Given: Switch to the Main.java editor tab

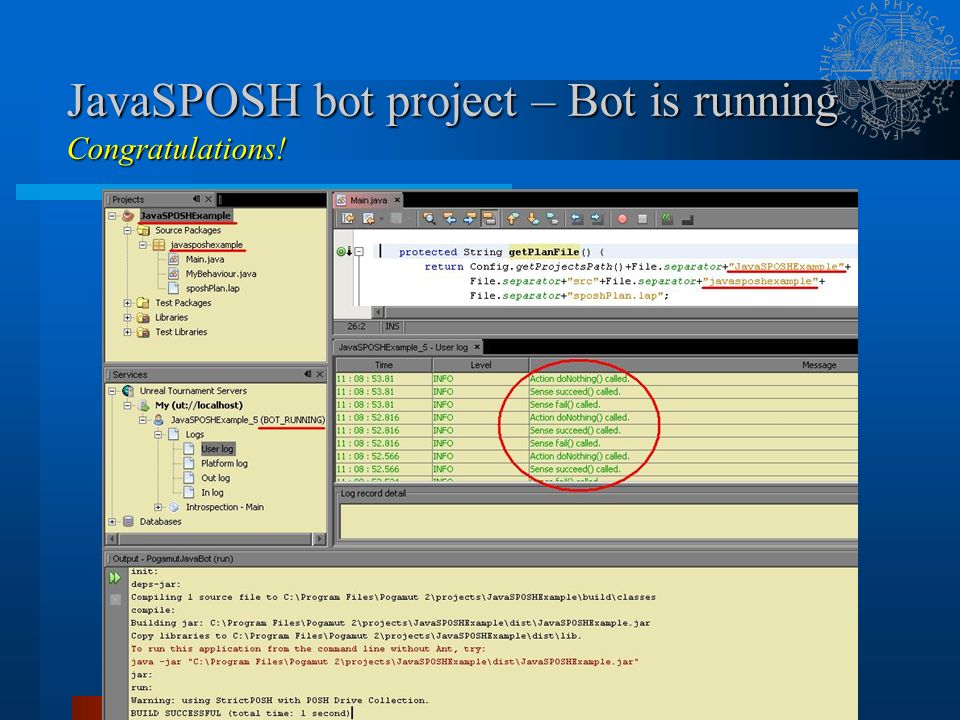Looking at the screenshot, I should 368,200.
